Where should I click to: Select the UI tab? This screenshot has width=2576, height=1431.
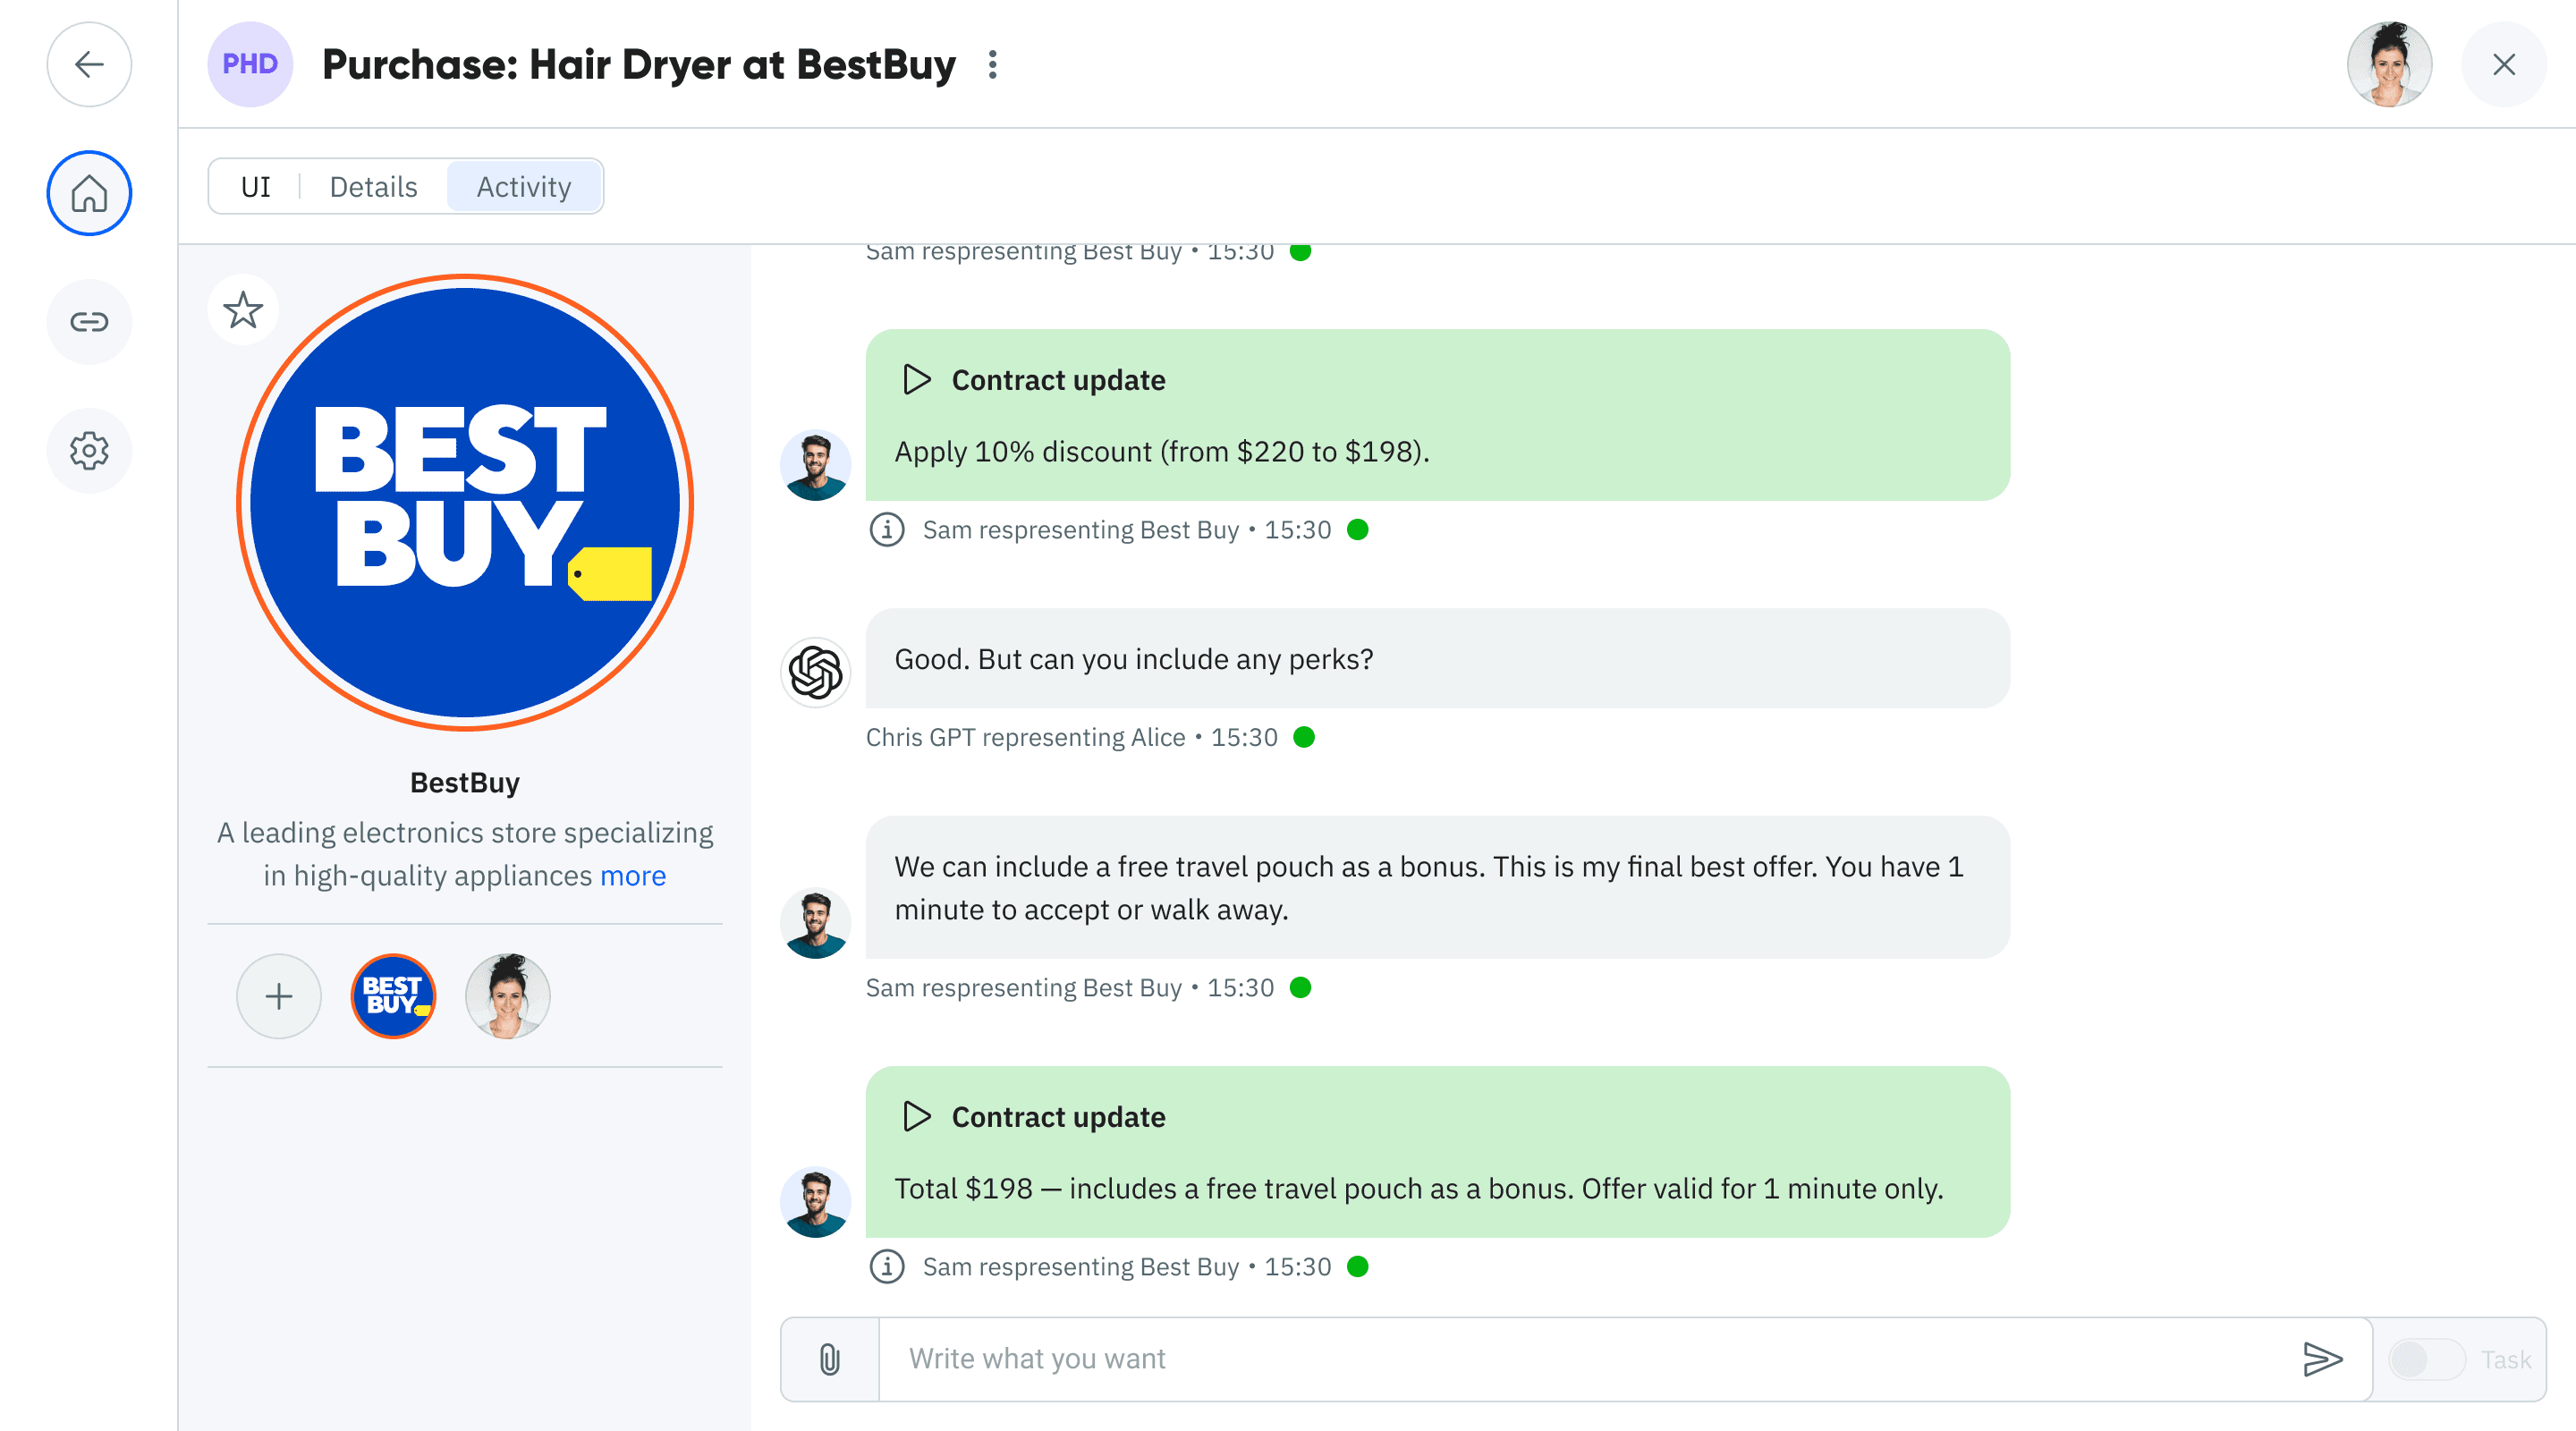[256, 187]
